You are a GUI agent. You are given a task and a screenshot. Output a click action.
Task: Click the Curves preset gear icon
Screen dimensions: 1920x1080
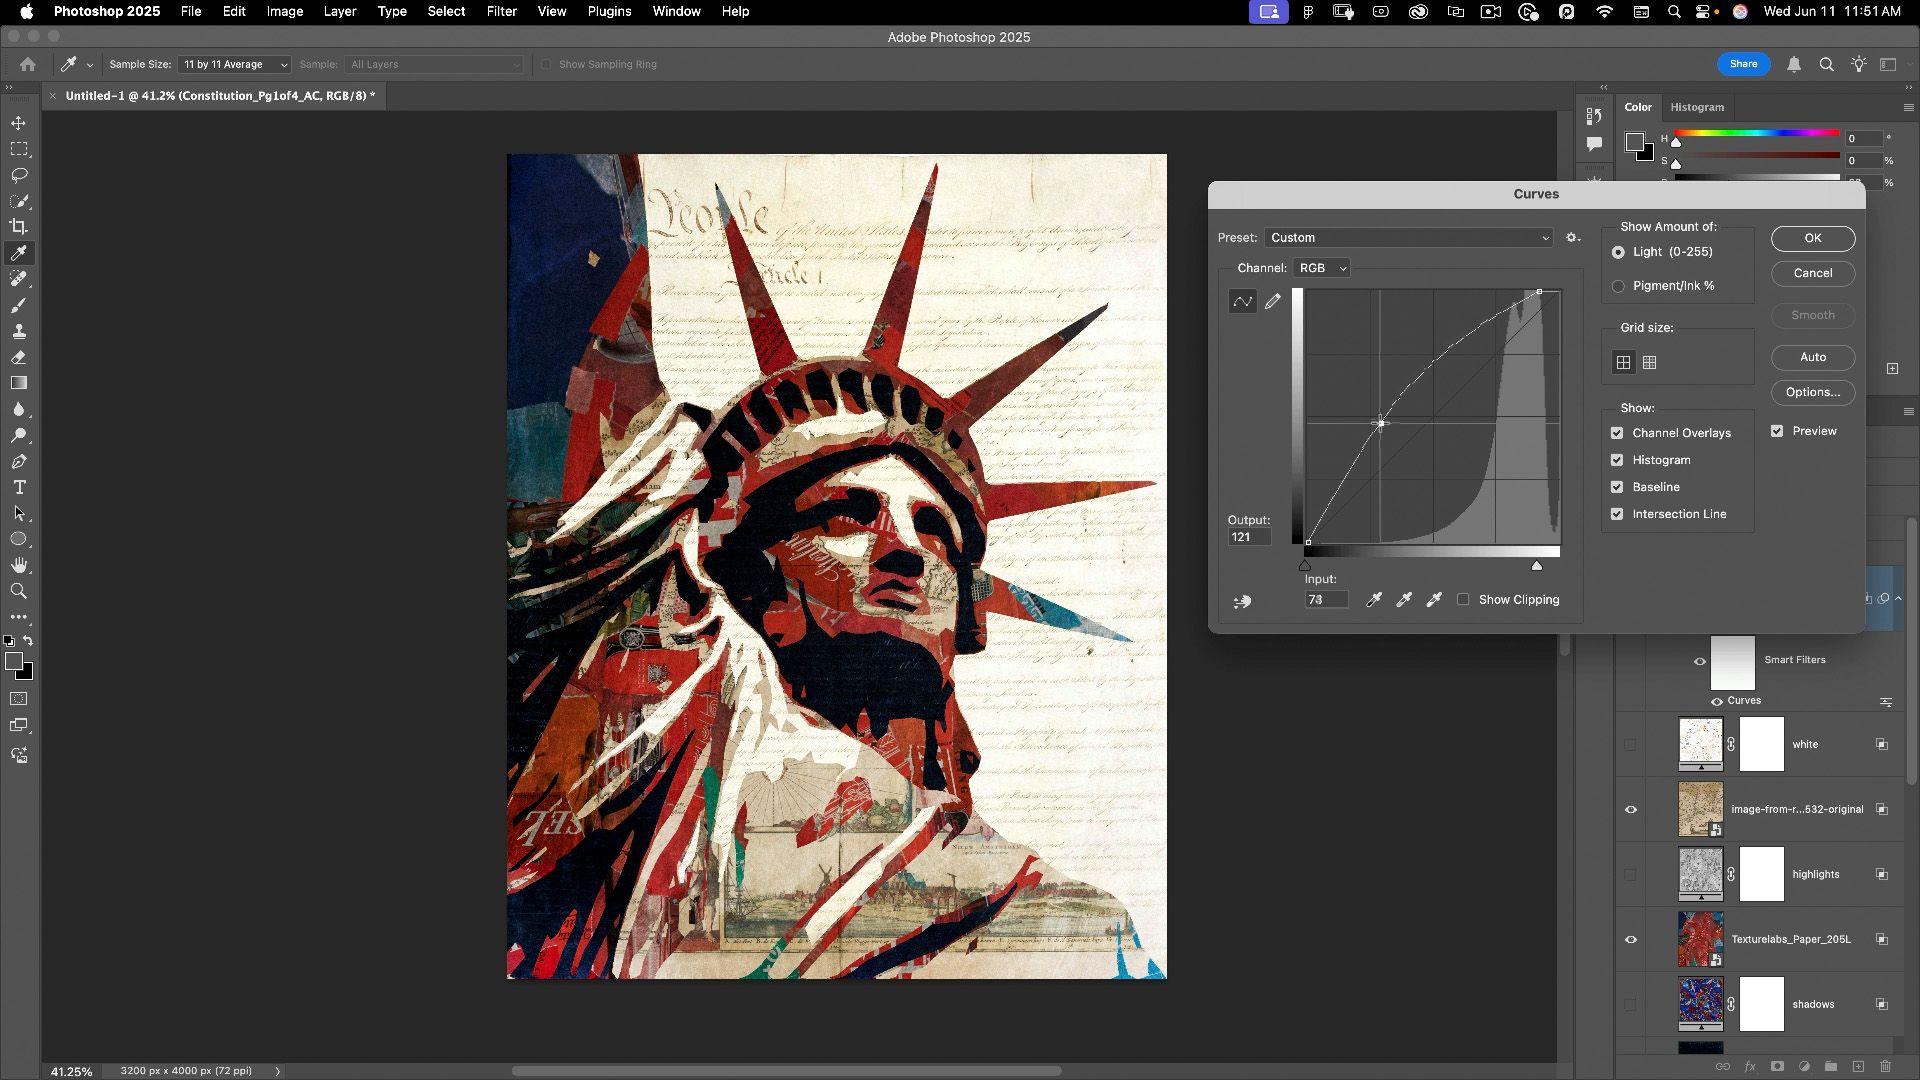click(x=1572, y=238)
